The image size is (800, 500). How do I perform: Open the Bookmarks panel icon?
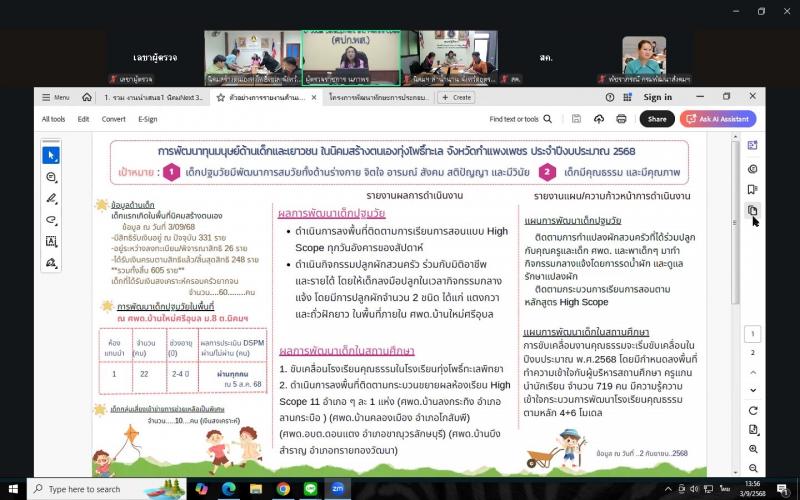(753, 189)
